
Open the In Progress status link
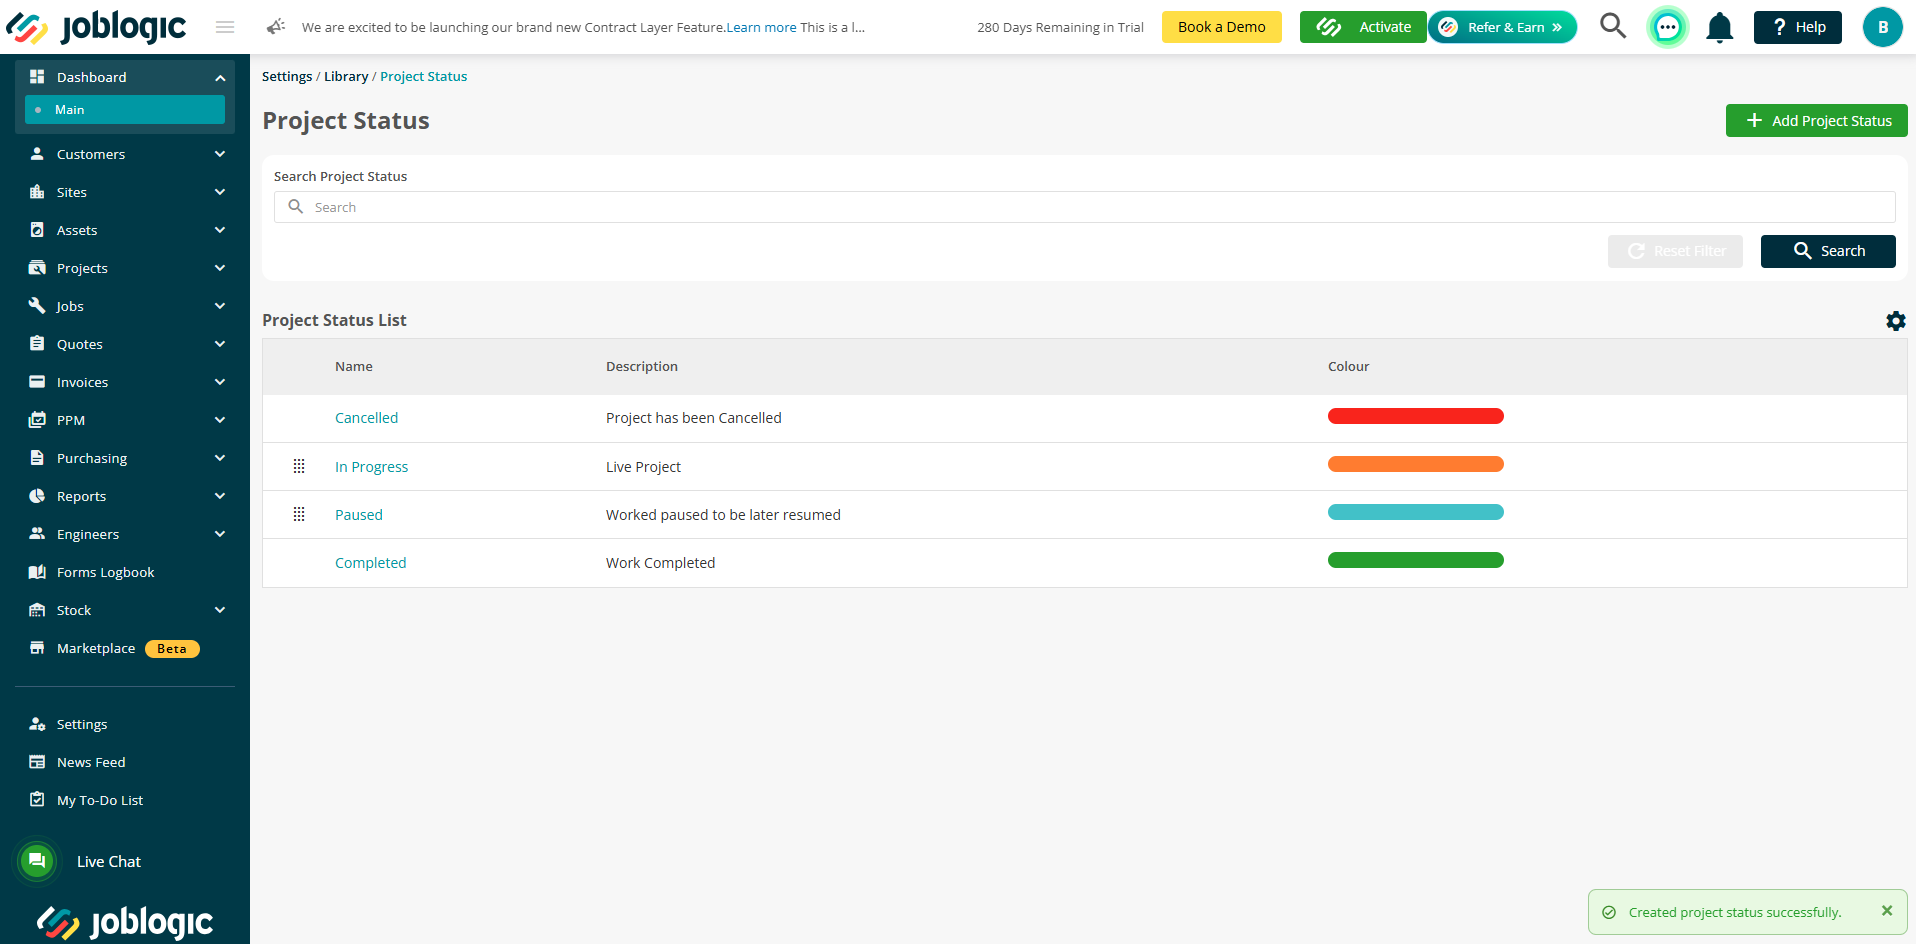[x=371, y=467]
